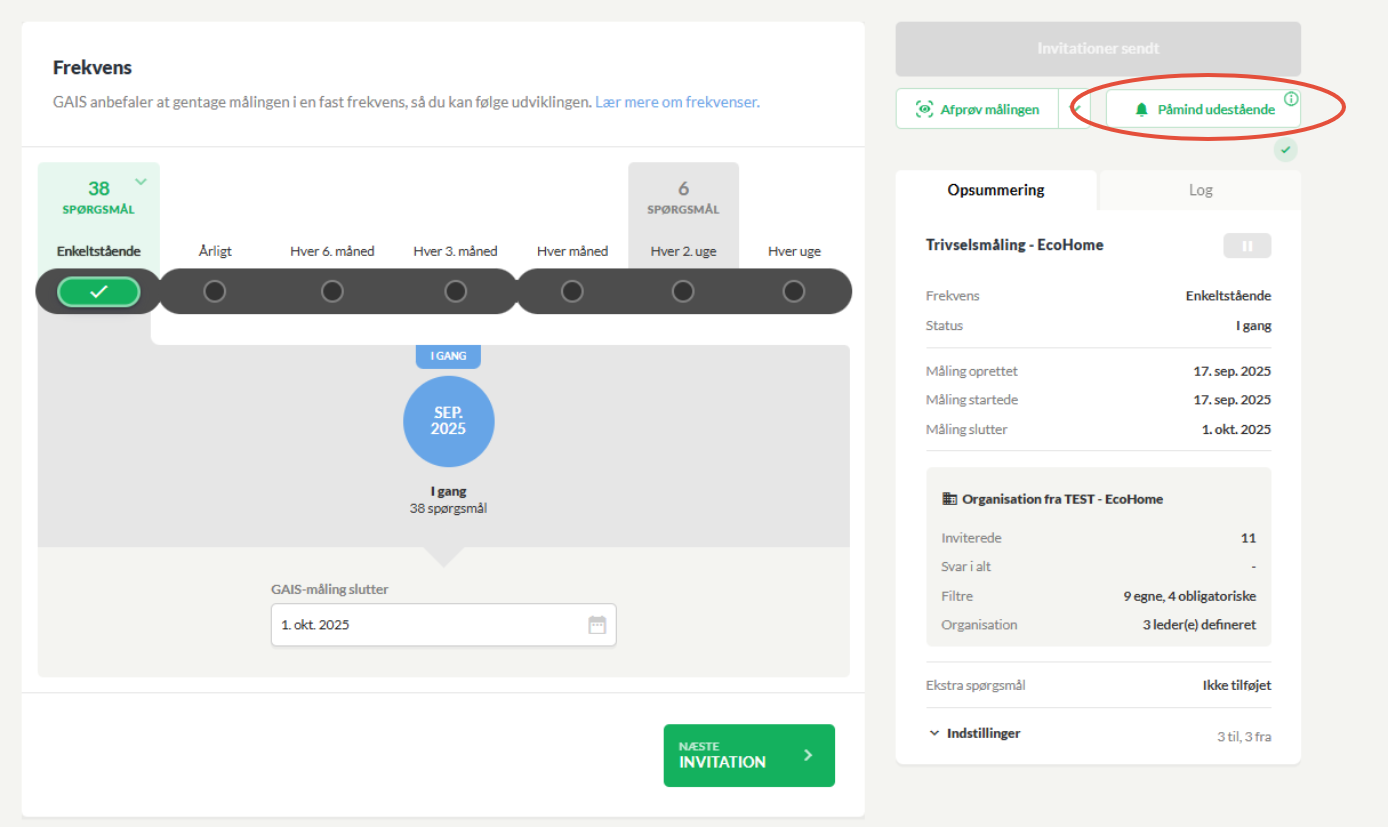Expand the 38 spørgsmål chevron
This screenshot has height=827, width=1388.
tap(141, 181)
